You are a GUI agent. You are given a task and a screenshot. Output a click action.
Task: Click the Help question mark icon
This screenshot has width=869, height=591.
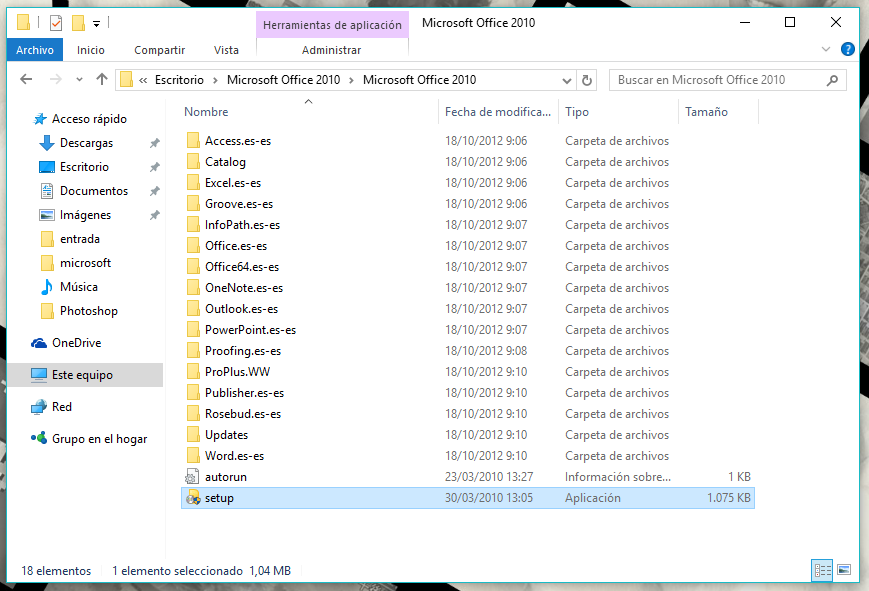click(x=847, y=49)
